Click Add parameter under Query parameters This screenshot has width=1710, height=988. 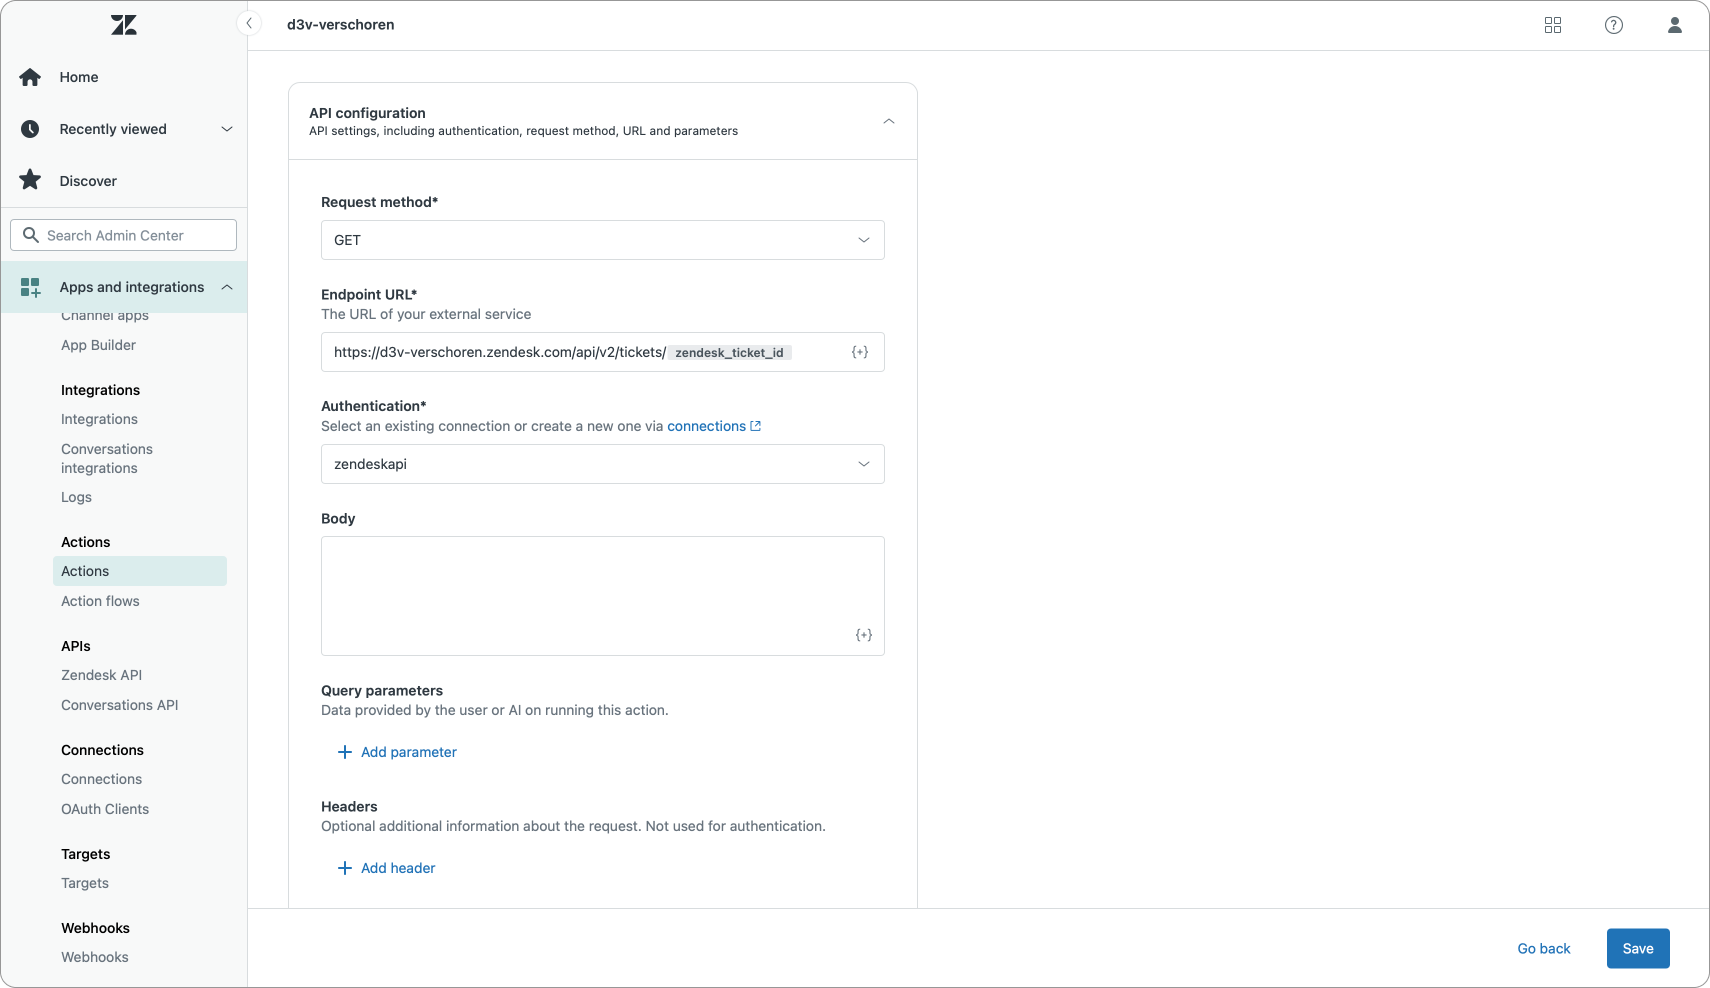tap(398, 752)
